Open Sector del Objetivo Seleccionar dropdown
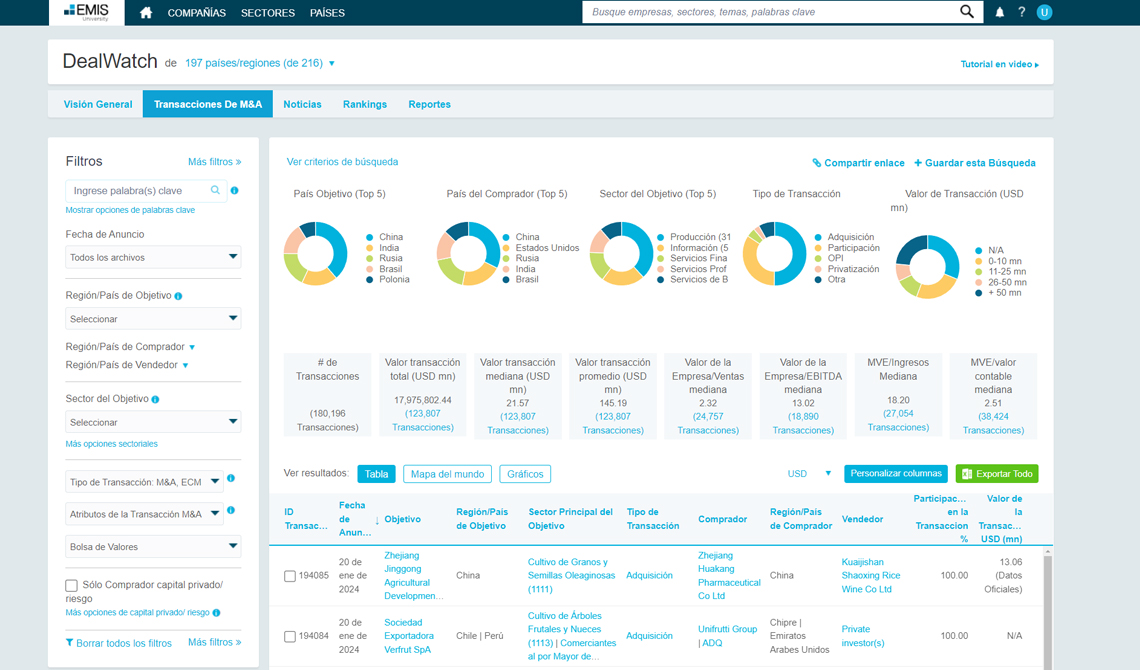This screenshot has width=1140, height=670. (x=153, y=421)
